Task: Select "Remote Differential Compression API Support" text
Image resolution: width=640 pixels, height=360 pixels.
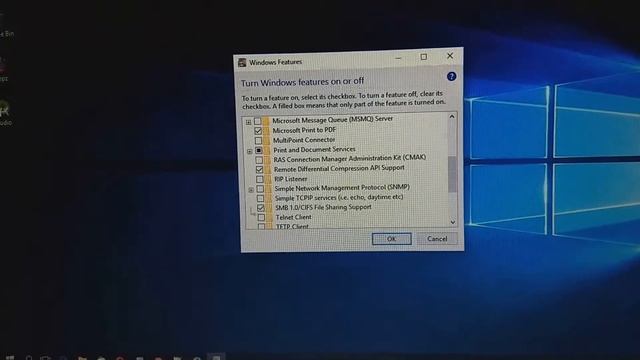Action: [x=339, y=168]
